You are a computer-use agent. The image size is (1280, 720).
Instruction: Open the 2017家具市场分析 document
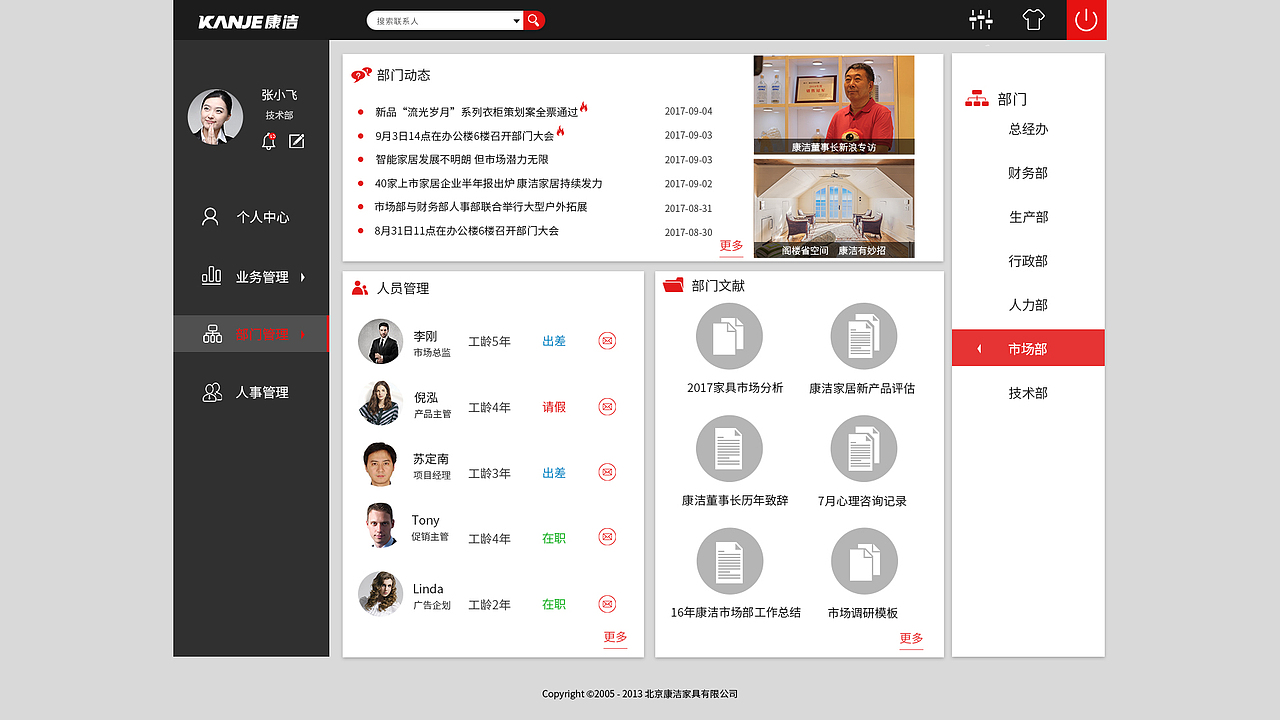[729, 336]
